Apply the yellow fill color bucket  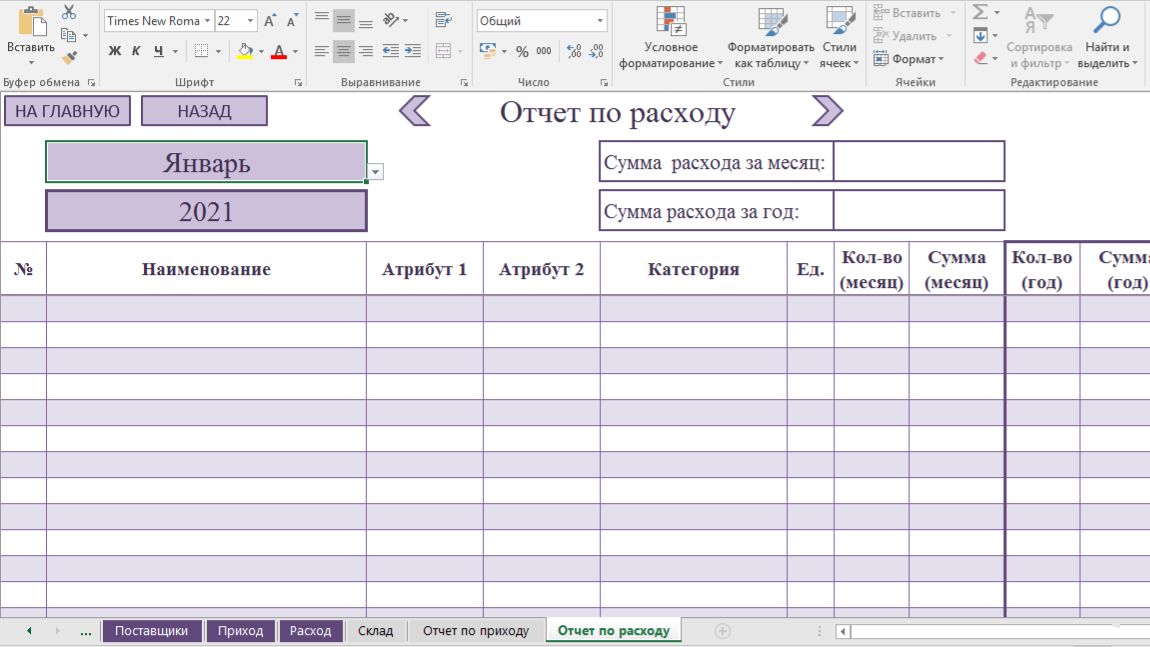coord(245,51)
